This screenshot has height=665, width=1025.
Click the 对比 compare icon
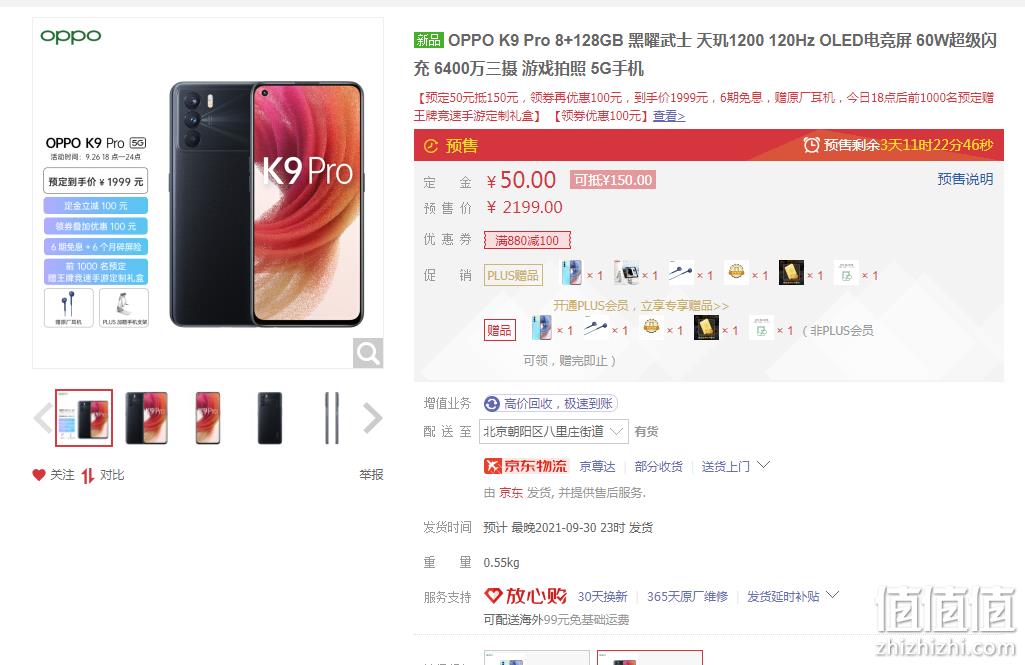[88, 475]
